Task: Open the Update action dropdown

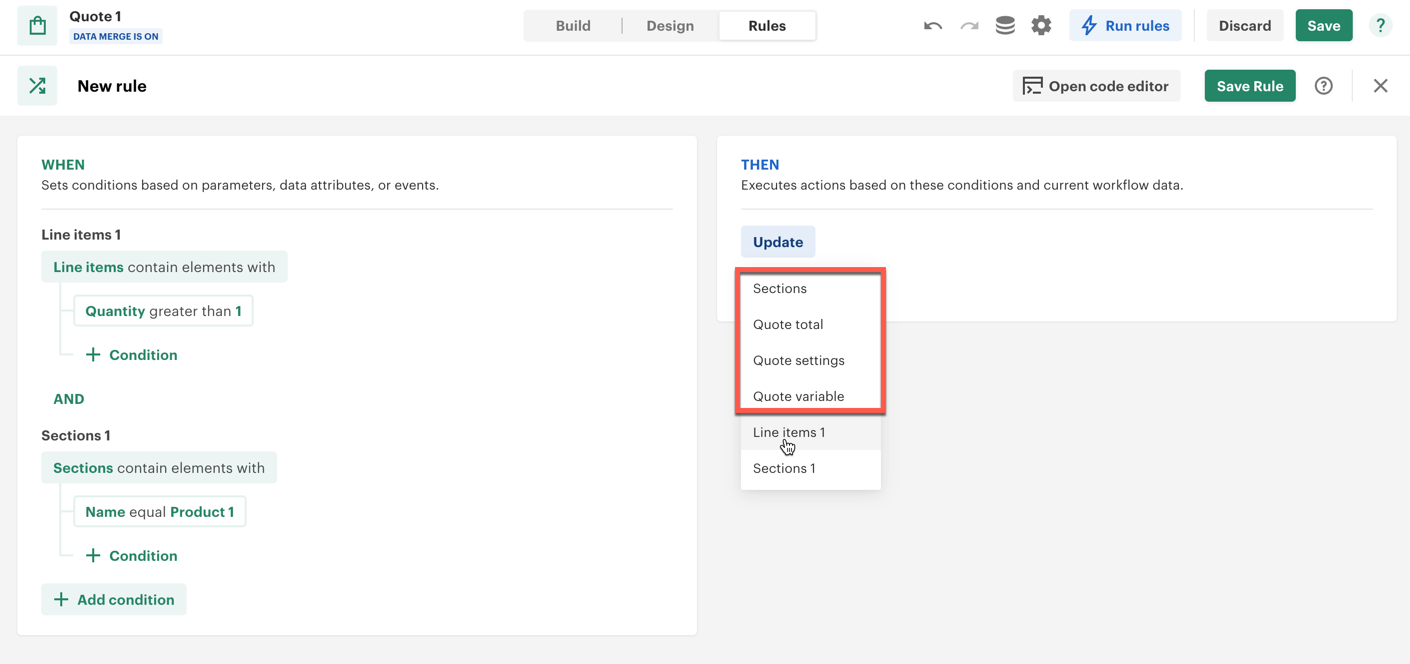Action: 778,242
